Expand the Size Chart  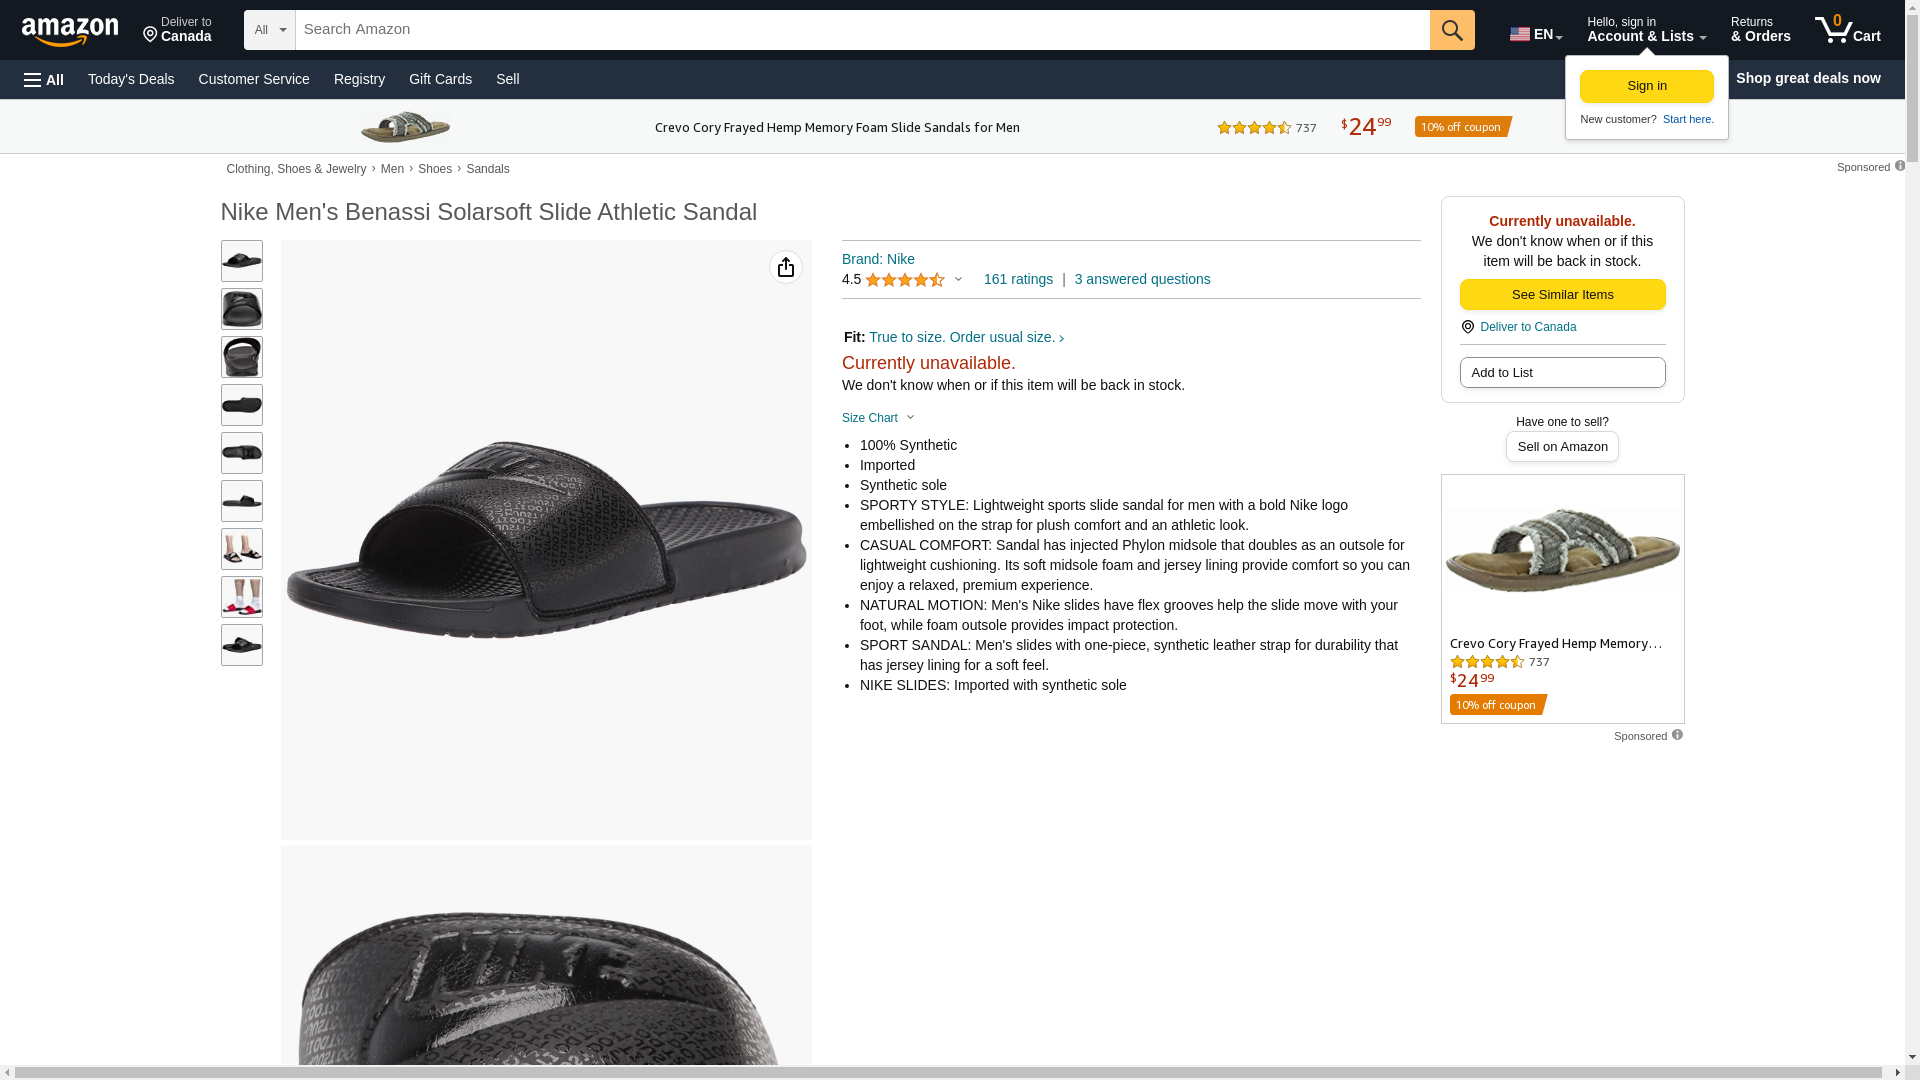click(878, 418)
